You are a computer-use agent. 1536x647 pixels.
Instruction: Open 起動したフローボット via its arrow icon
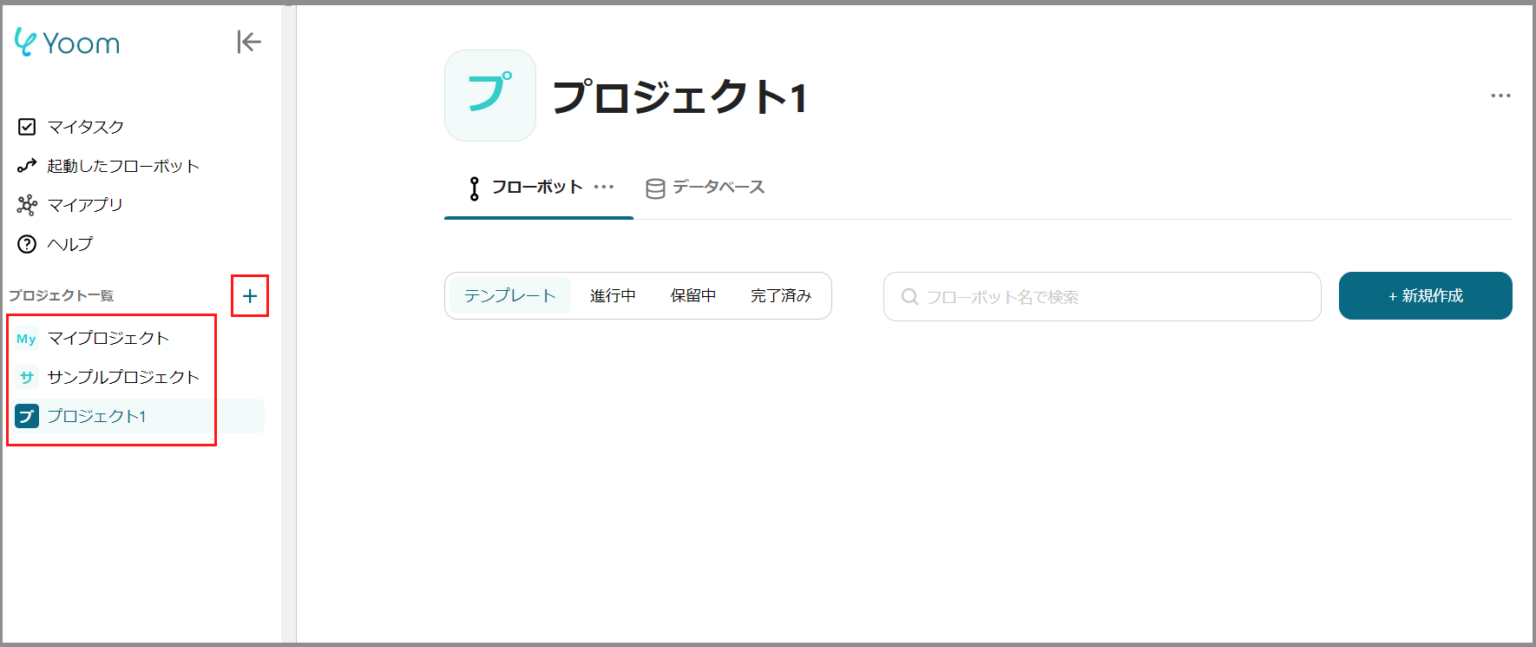pyautogui.click(x=27, y=165)
